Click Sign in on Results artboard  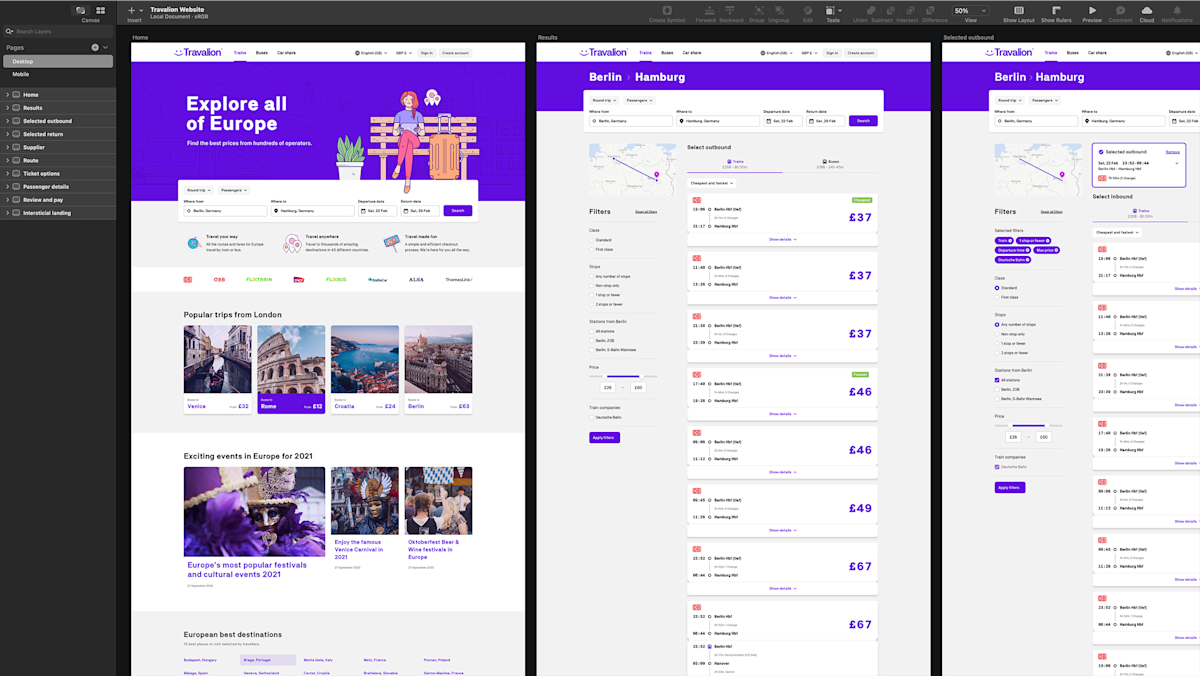click(832, 52)
